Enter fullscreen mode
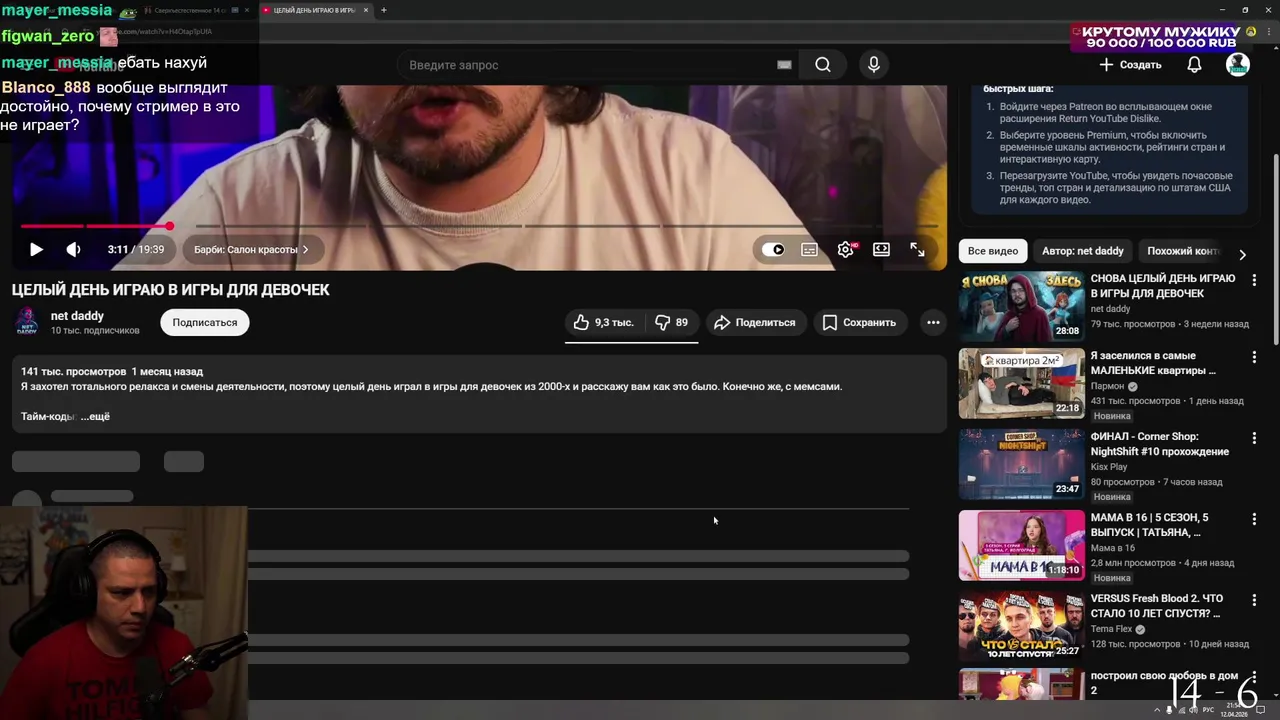Screen dimensions: 1280x720 (917, 249)
